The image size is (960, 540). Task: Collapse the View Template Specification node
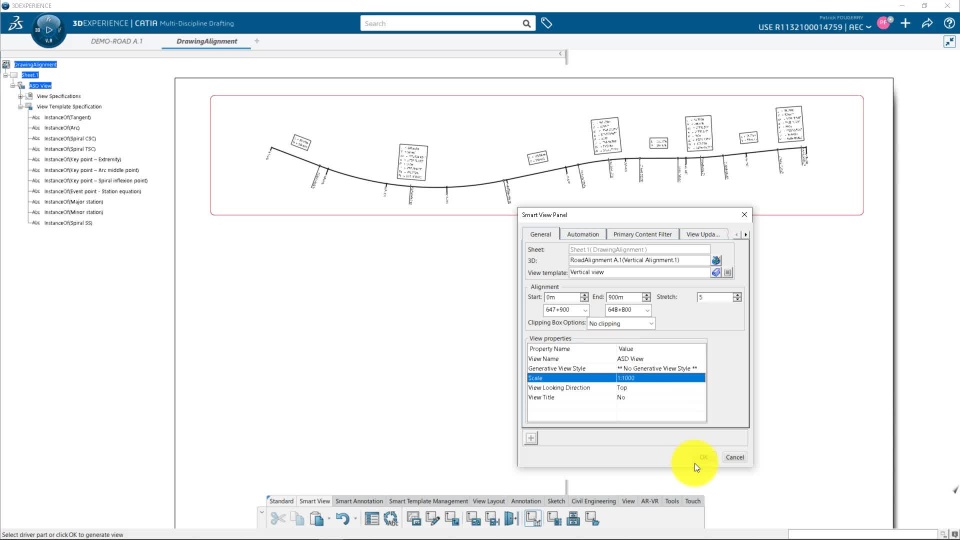(x=20, y=107)
